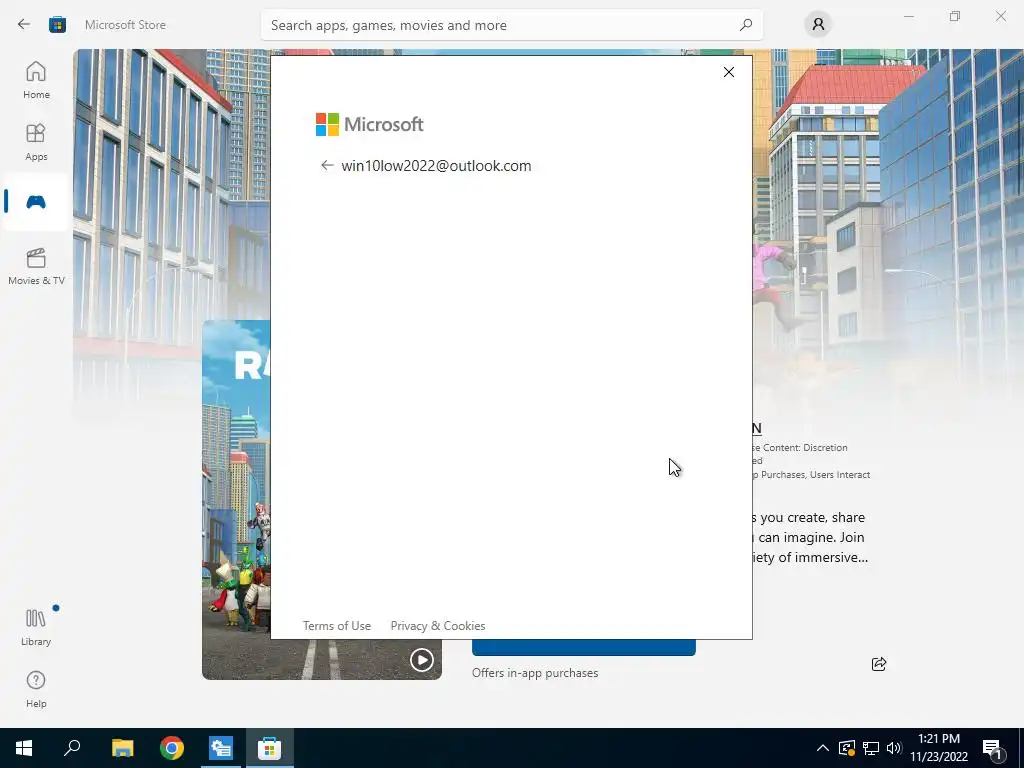Open the volume speaker tray icon
Image resolution: width=1024 pixels, height=768 pixels.
(894, 748)
